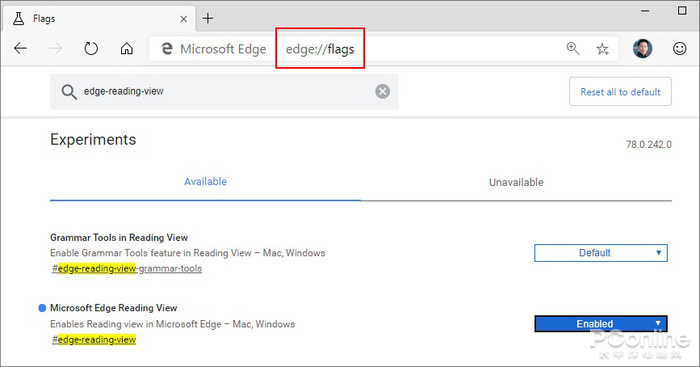700x367 pixels.
Task: Click Grammar Tools in Reading View title
Action: point(119,238)
